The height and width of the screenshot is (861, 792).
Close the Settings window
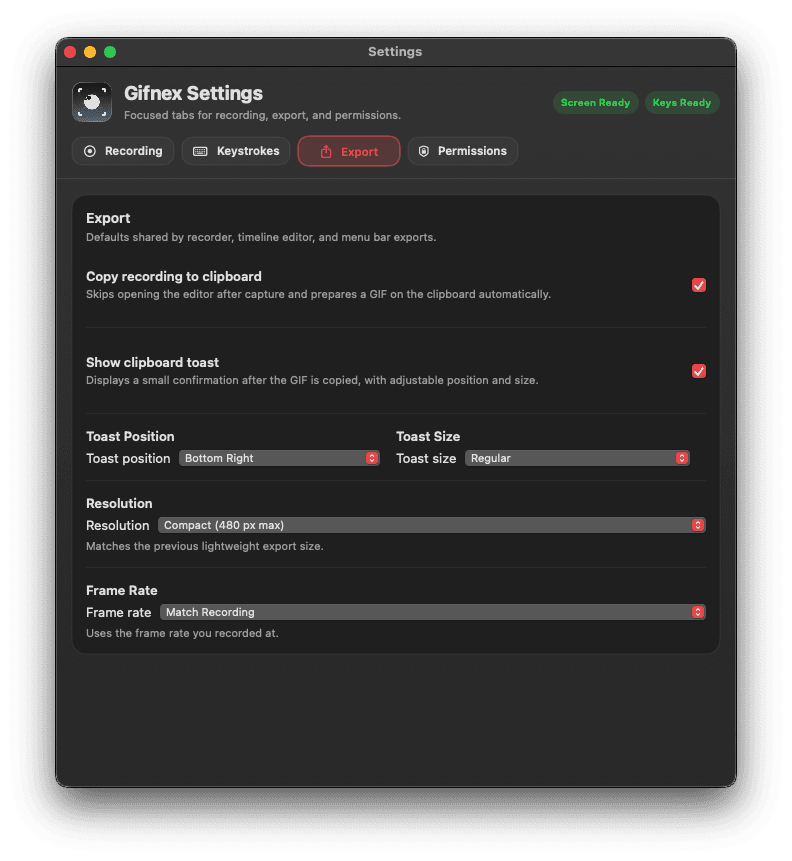70,52
